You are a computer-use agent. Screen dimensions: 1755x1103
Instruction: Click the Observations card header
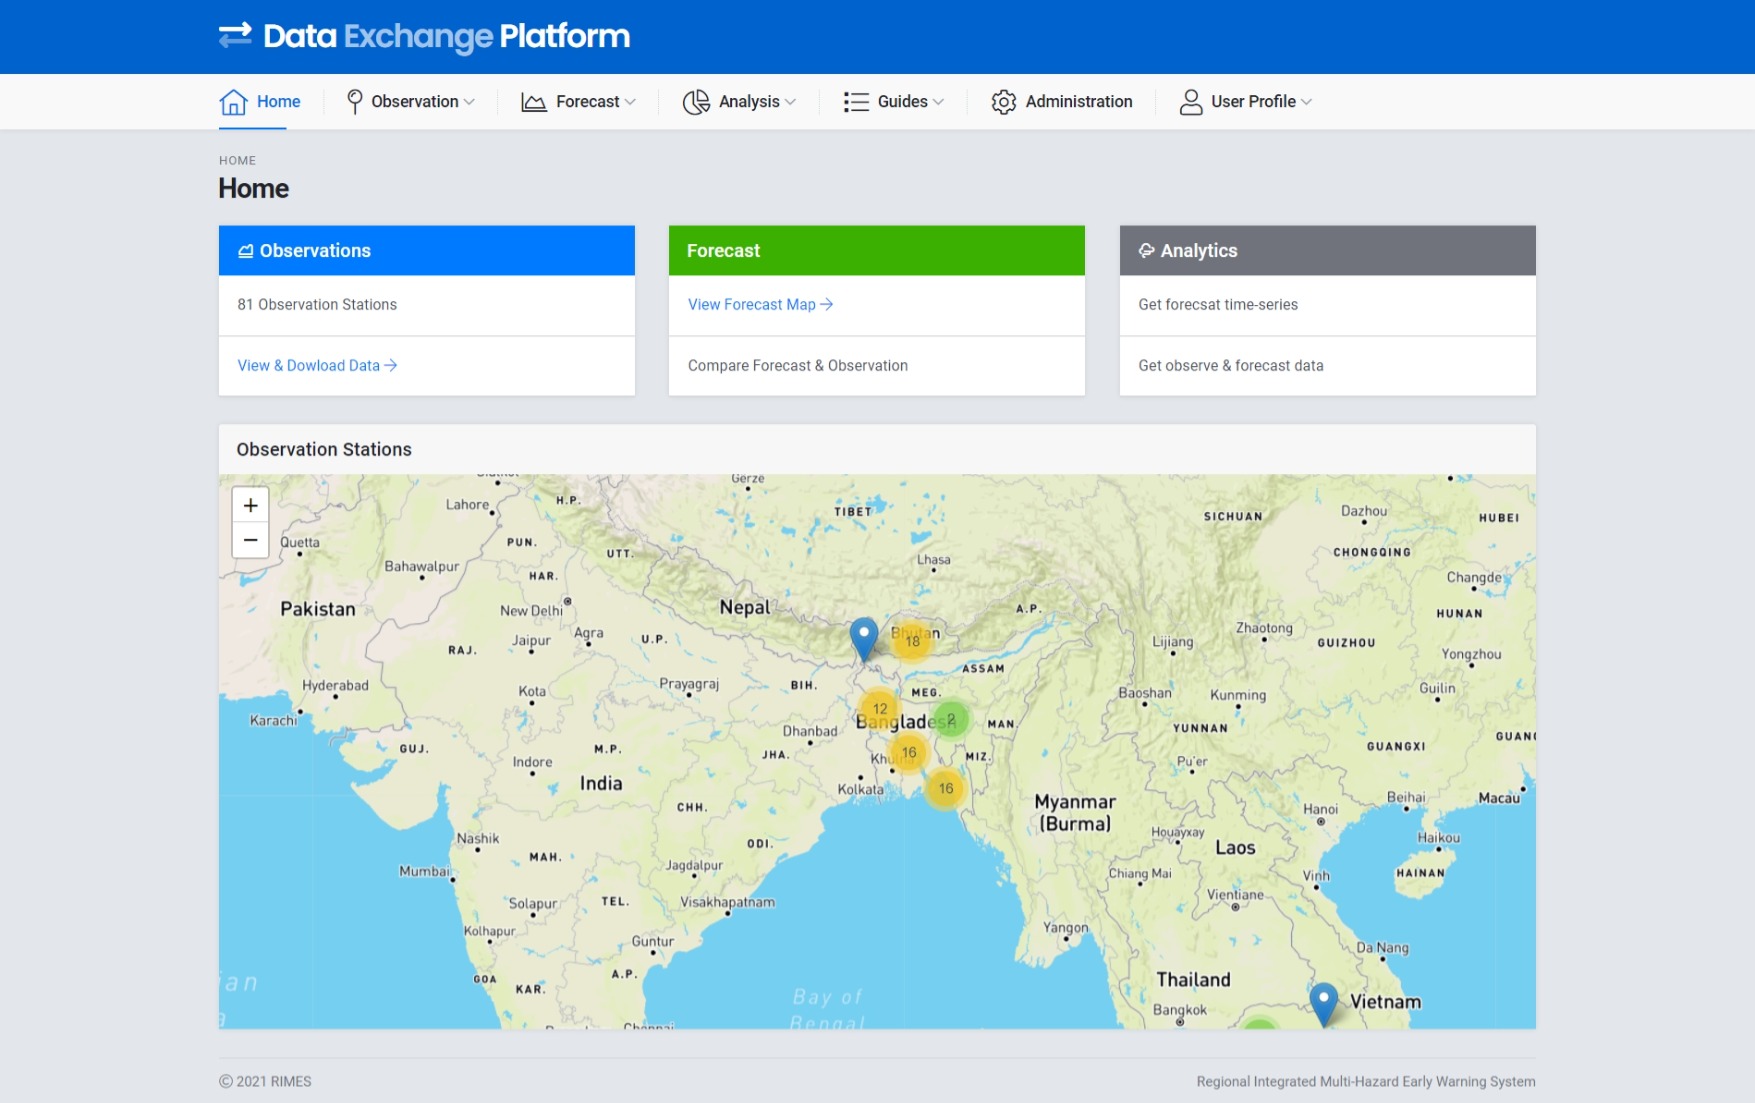click(x=427, y=251)
